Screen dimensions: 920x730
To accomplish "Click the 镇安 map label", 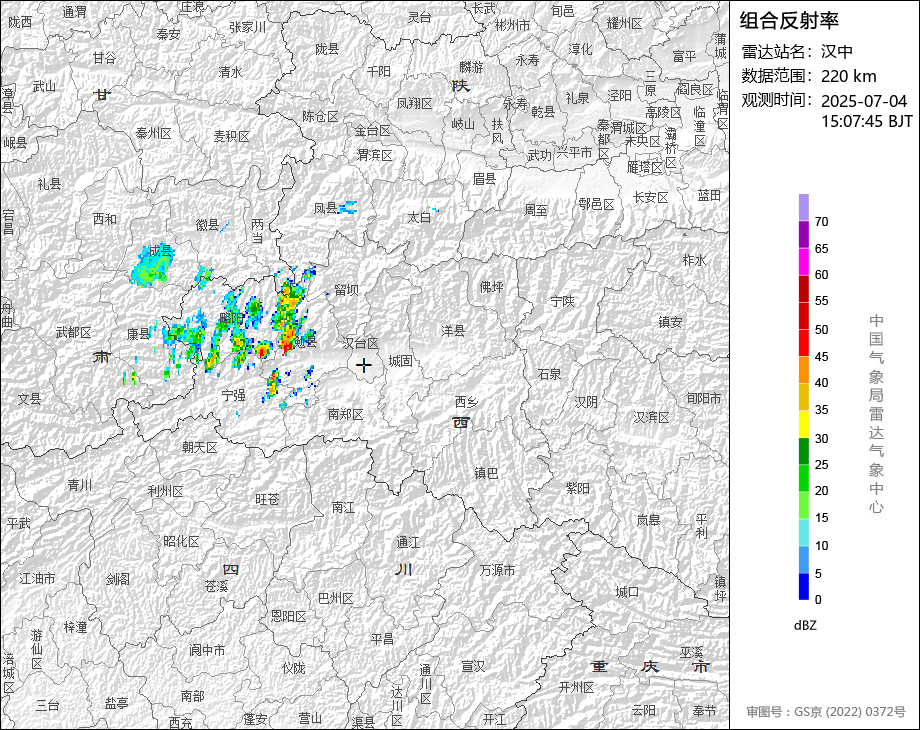I will [x=670, y=322].
